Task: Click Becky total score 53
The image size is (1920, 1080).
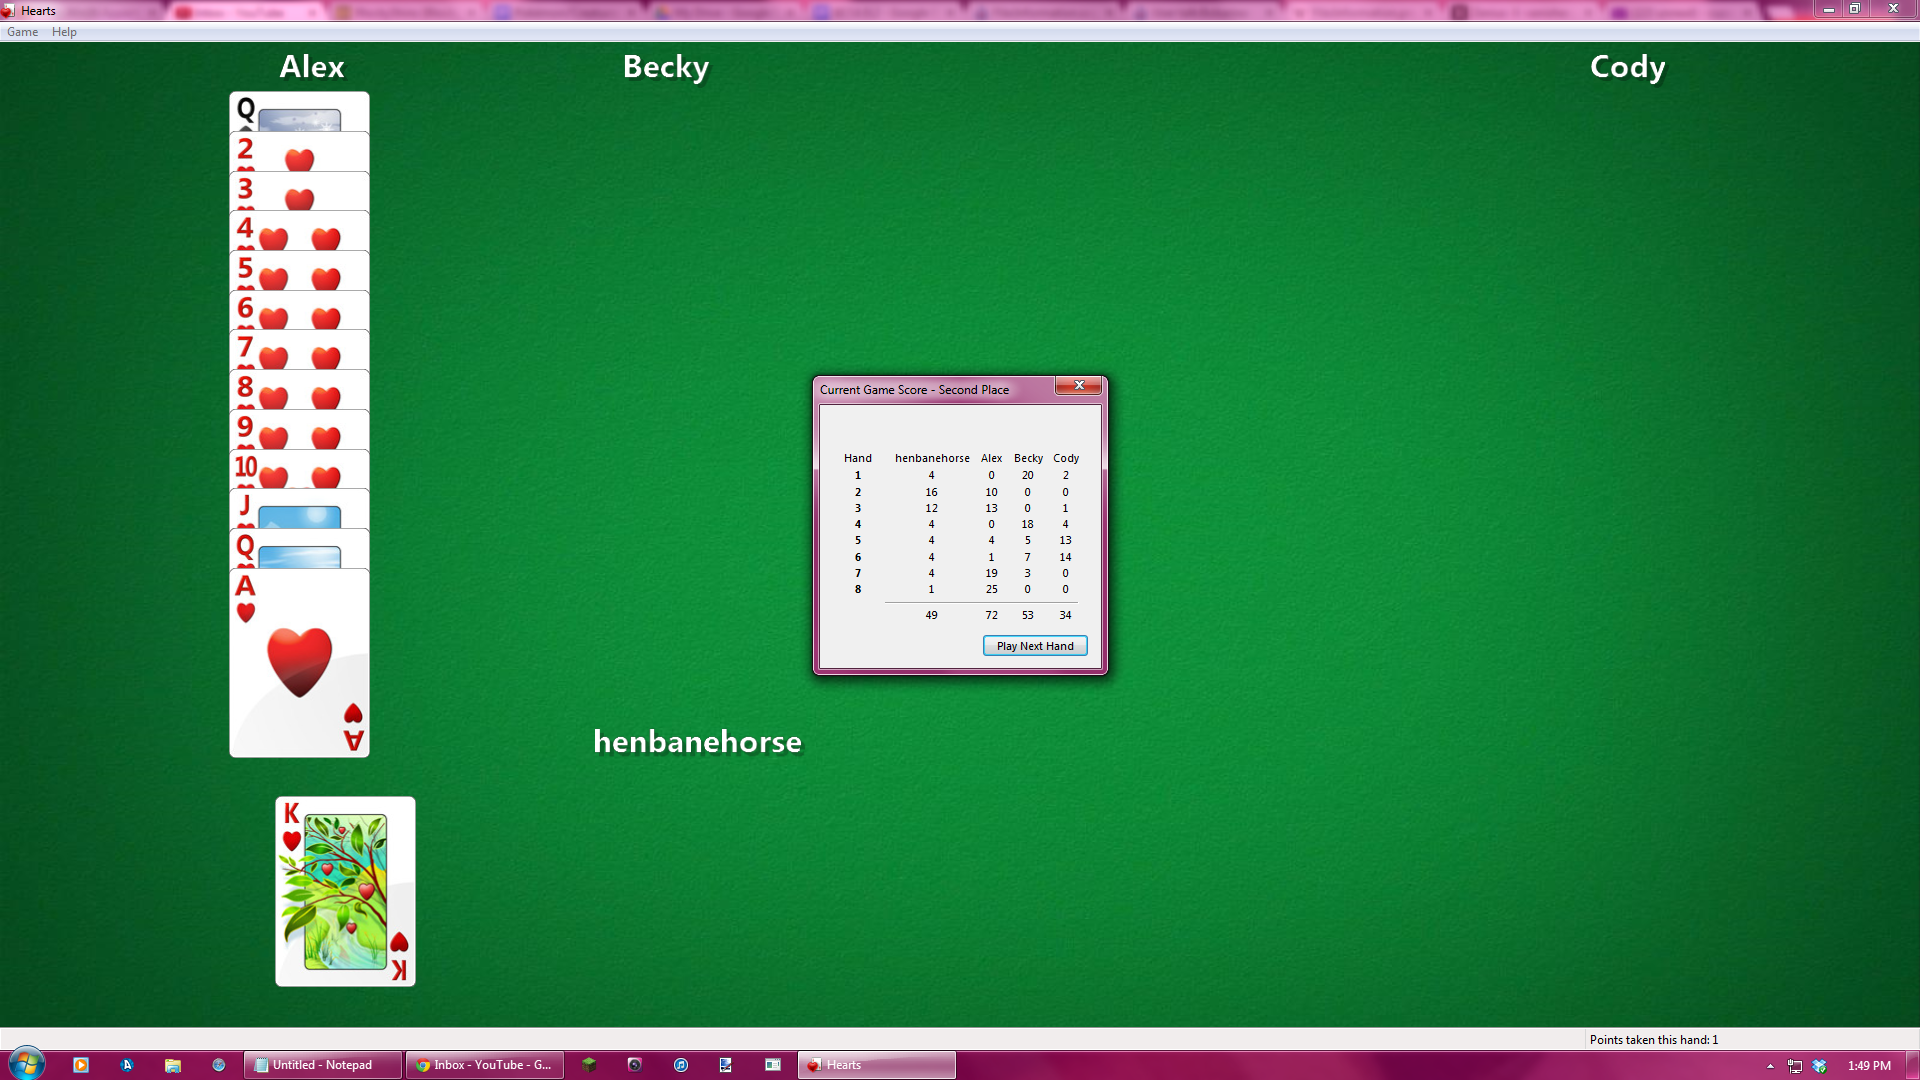Action: pos(1027,615)
